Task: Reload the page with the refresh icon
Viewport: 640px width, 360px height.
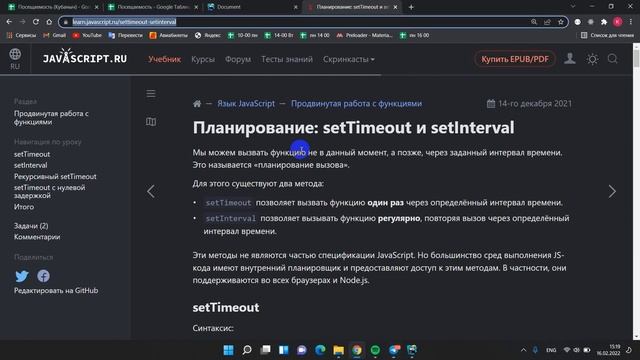Action: pos(36,22)
